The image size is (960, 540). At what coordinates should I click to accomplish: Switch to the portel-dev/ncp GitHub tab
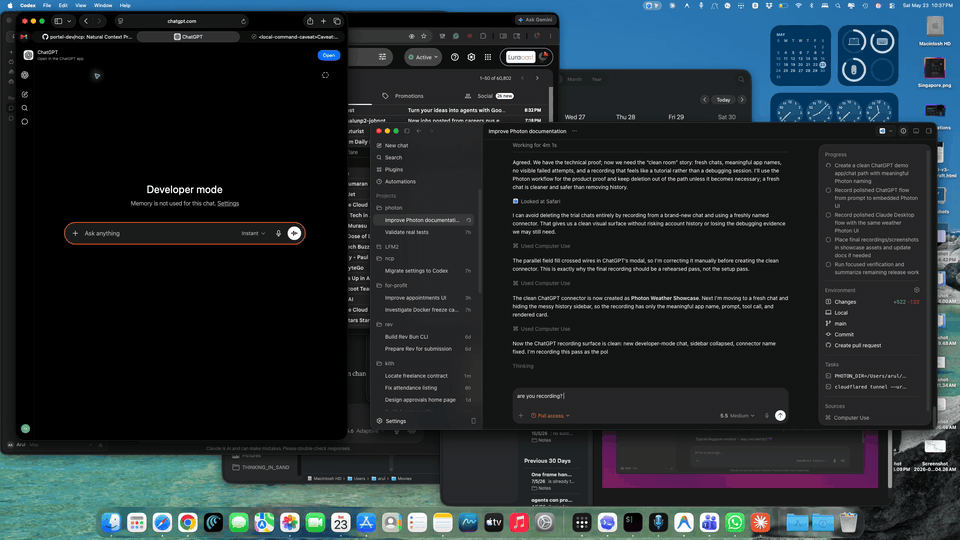pos(86,37)
